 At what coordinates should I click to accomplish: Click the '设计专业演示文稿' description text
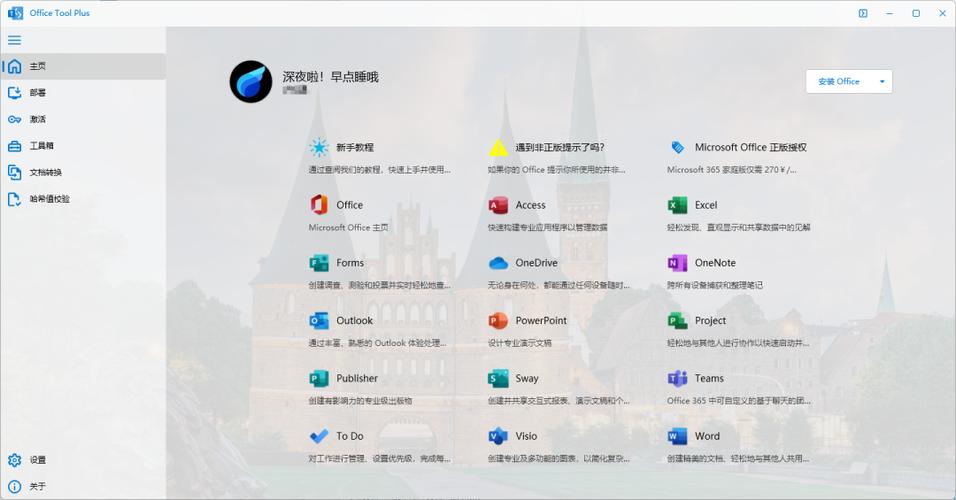[519, 343]
